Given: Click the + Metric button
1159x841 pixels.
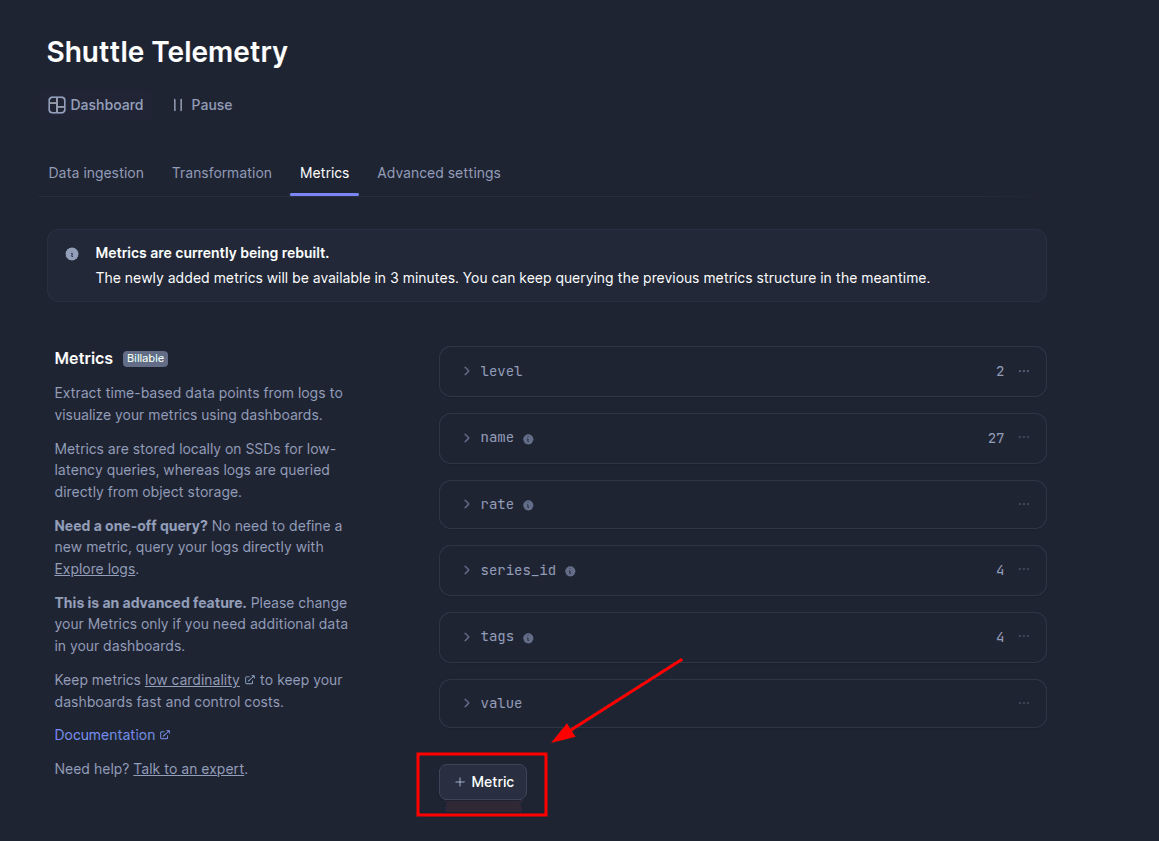Looking at the screenshot, I should point(483,782).
